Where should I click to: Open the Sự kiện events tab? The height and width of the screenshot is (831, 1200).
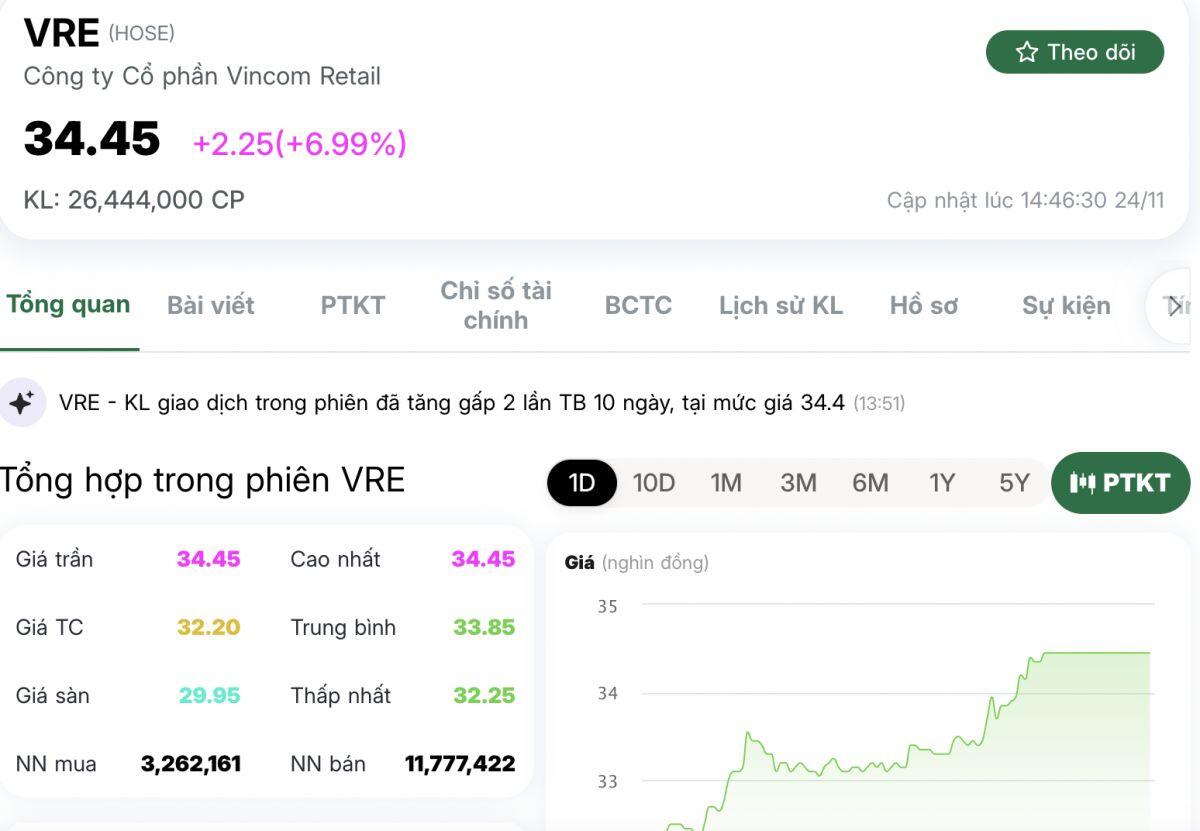pos(1066,305)
